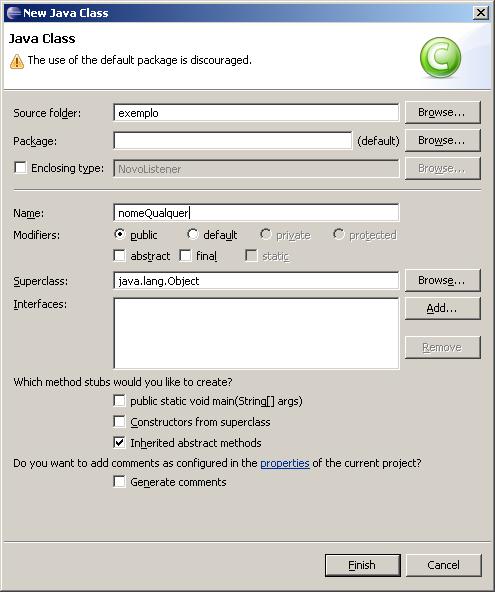Image resolution: width=495 pixels, height=592 pixels.
Task: Close the New Java Class dialog
Action: coord(481,13)
